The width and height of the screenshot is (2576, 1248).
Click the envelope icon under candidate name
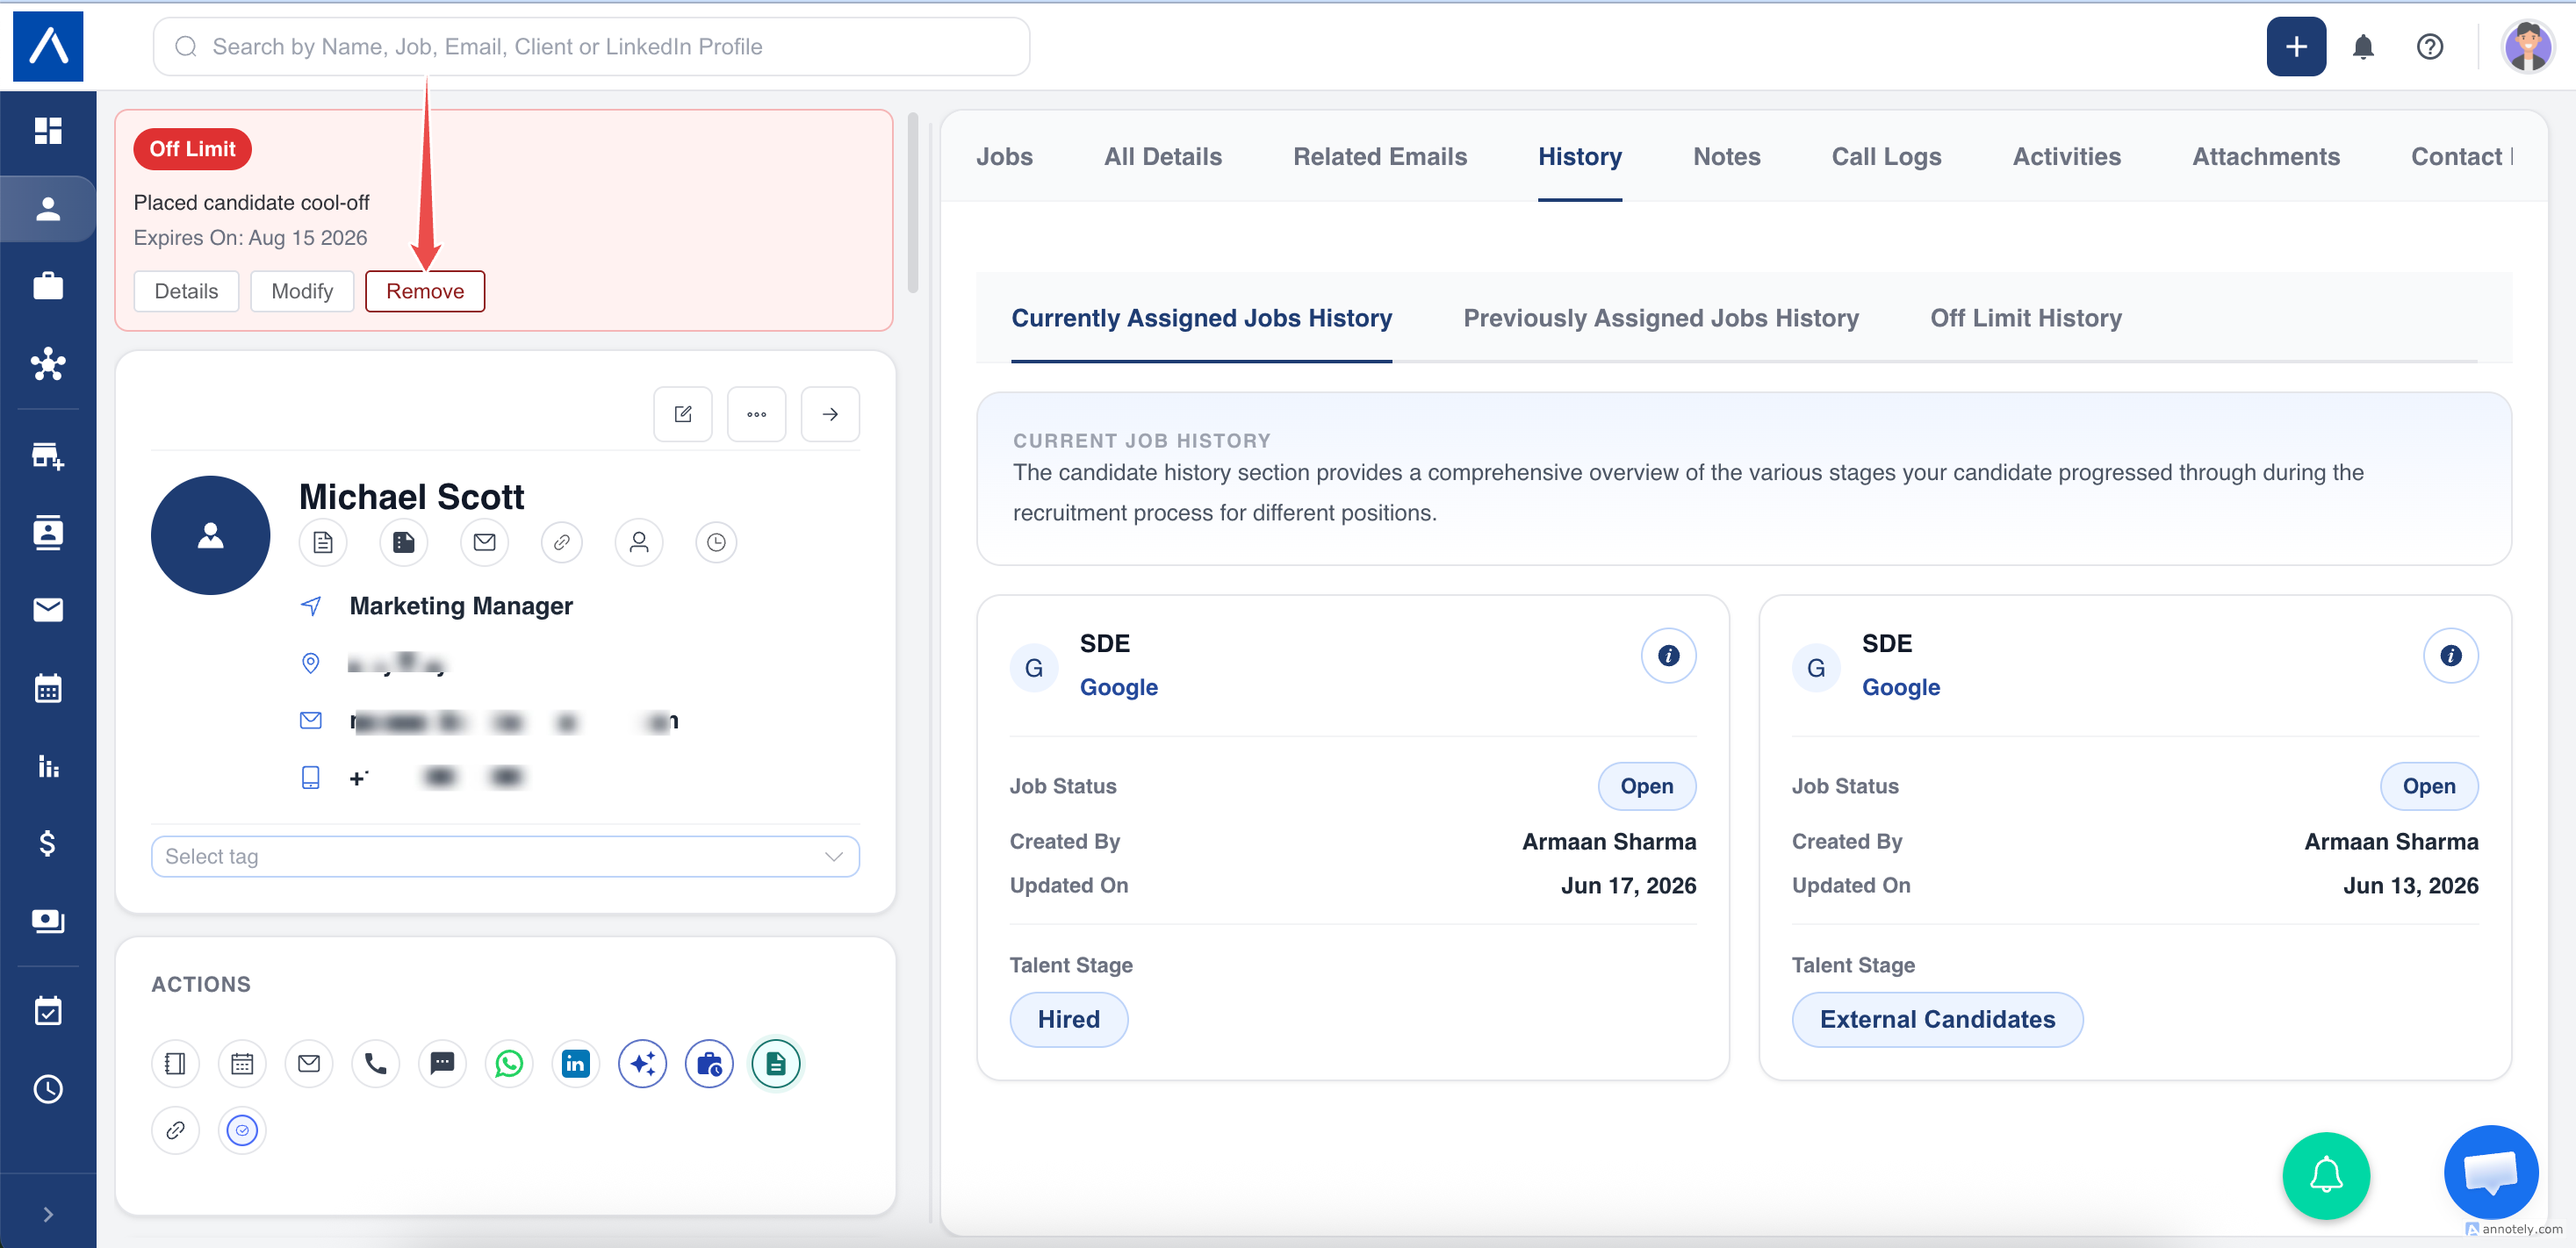484,543
